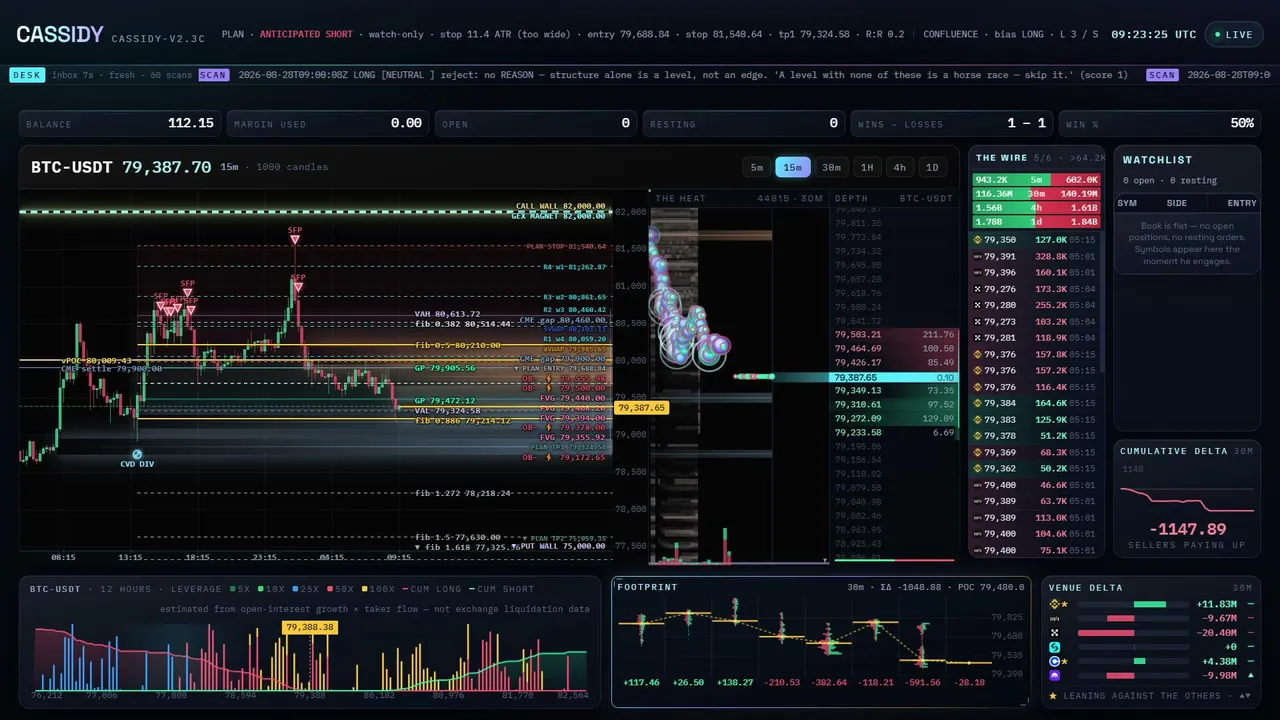
Task: Click the SYM column header in Watchlist
Action: tap(1127, 203)
